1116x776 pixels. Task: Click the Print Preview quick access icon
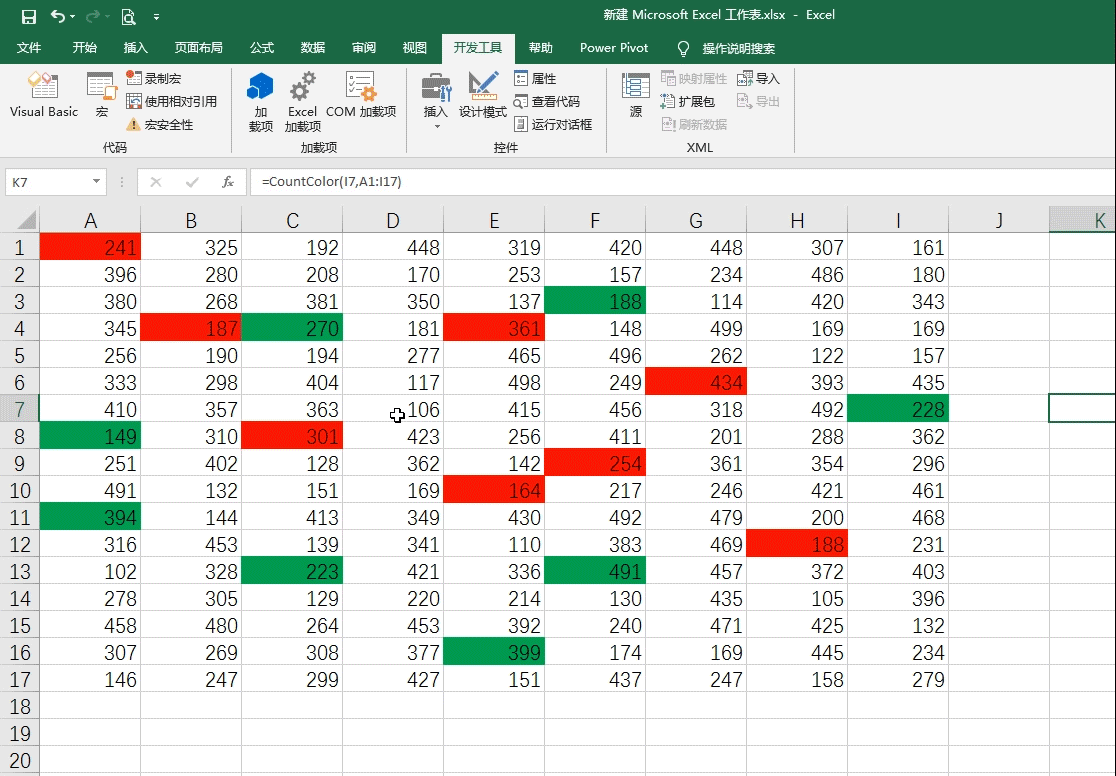128,16
